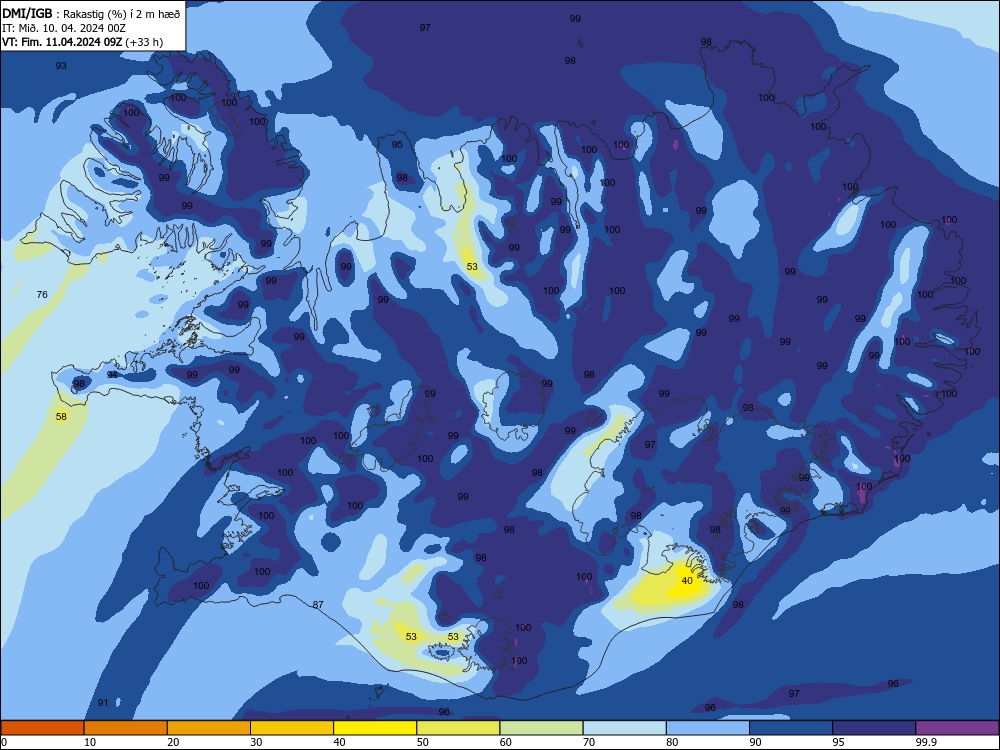Click the legend scale label '30'
This screenshot has width=1000, height=750.
click(x=256, y=742)
